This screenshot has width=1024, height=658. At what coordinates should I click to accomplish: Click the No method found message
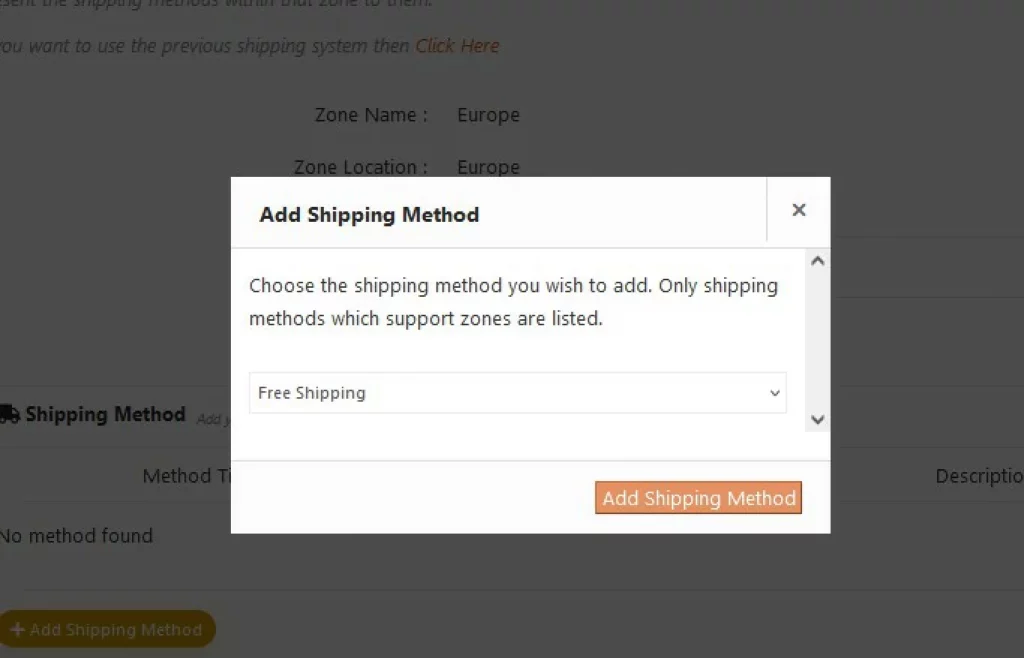click(x=77, y=536)
